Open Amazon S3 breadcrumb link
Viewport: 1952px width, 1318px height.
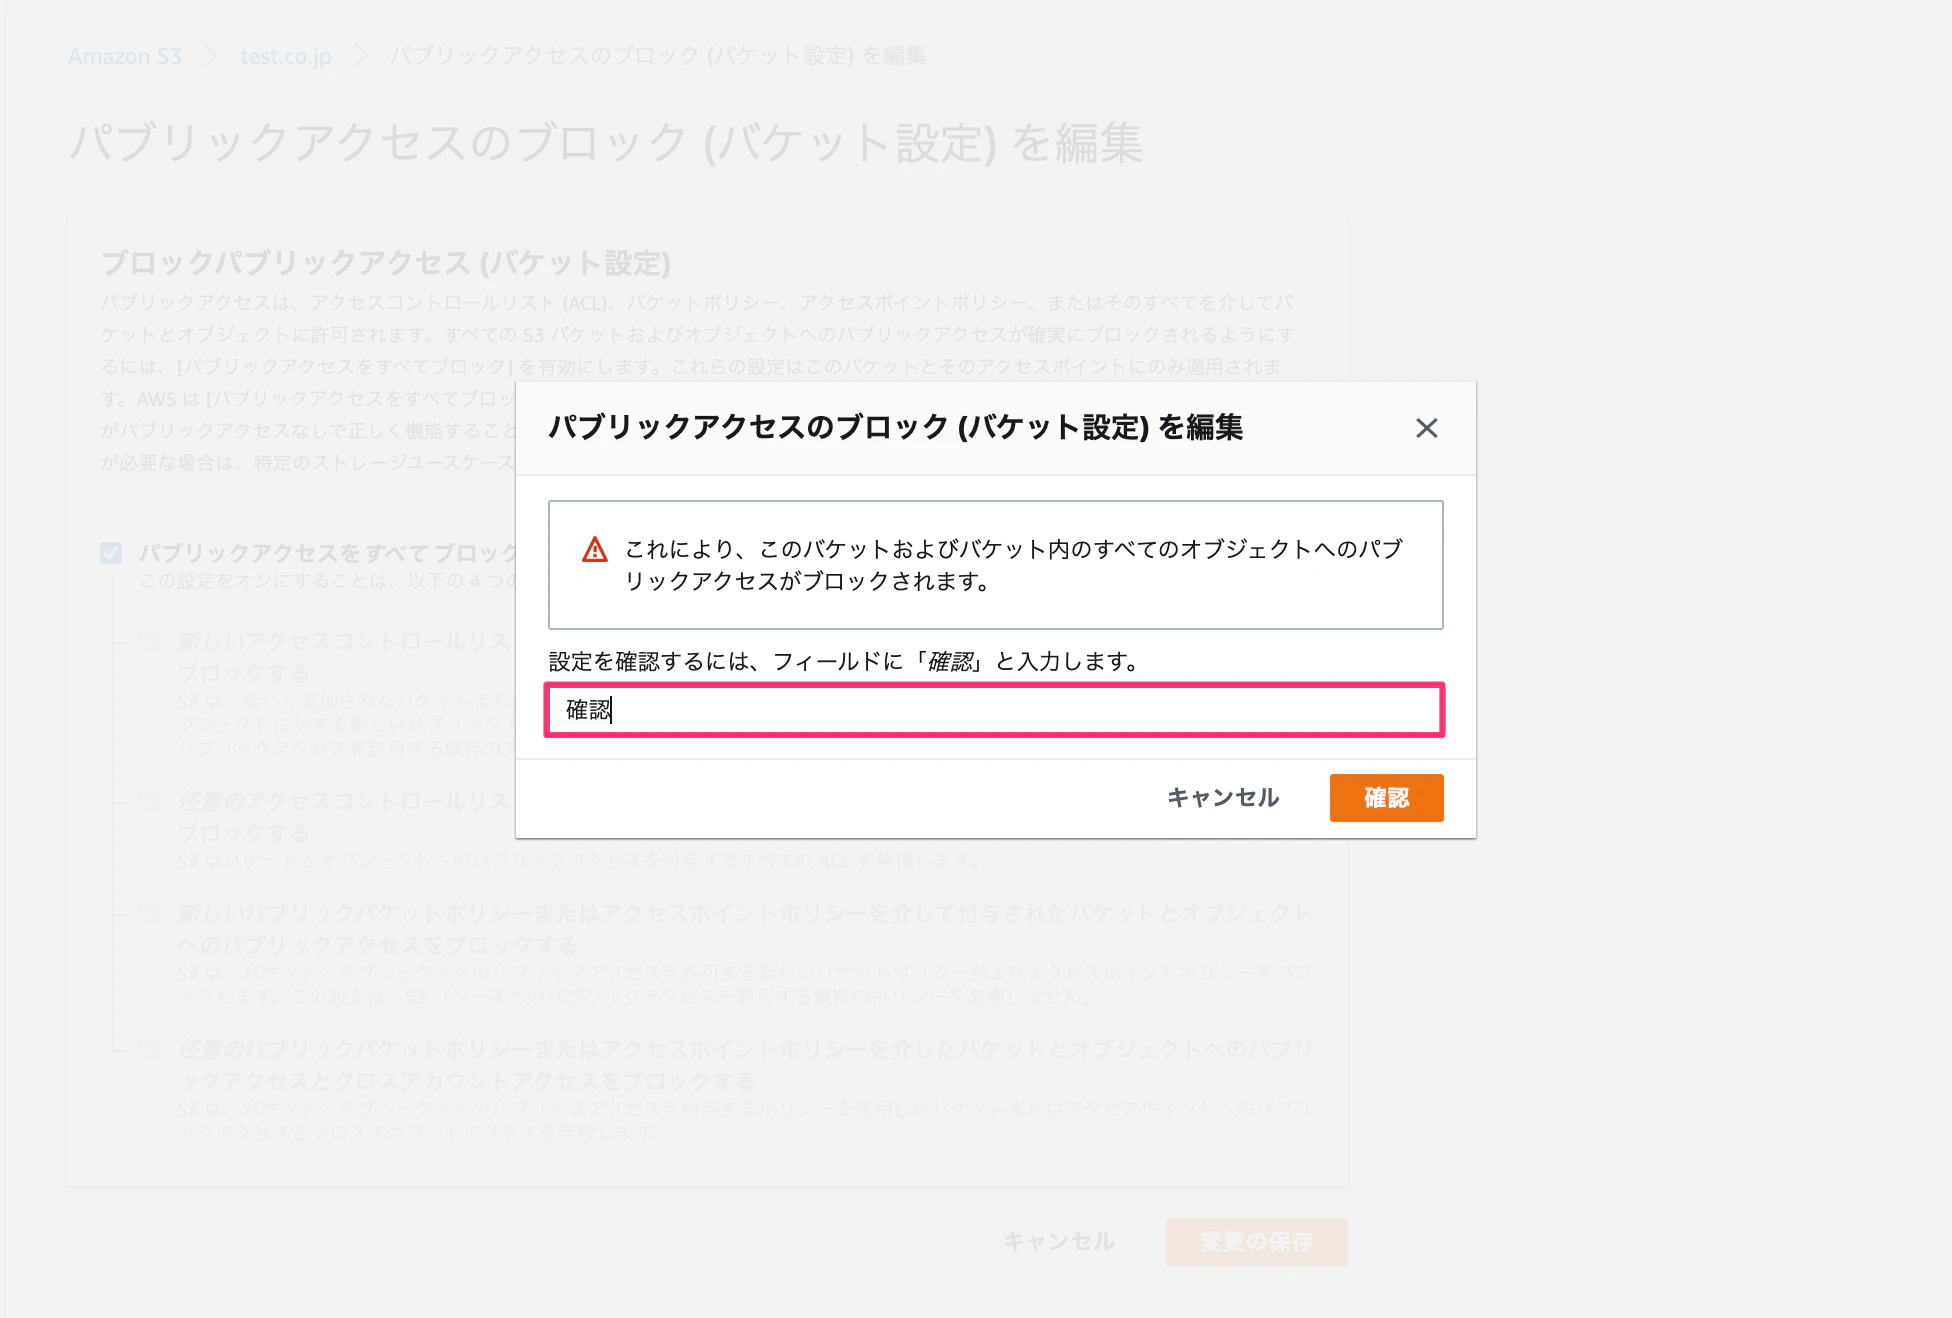125,57
